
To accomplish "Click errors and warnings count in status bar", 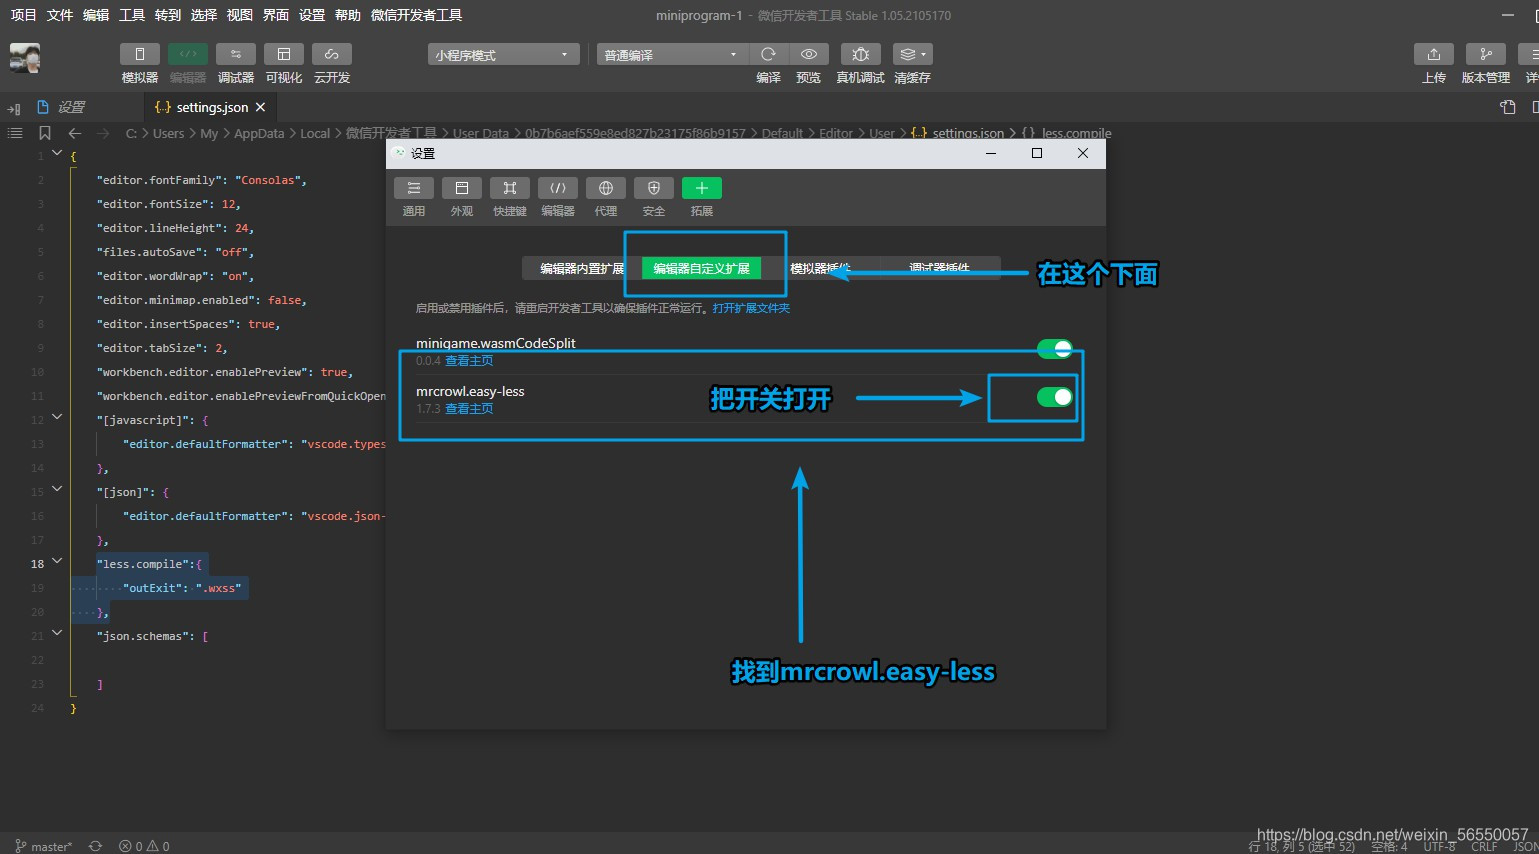I will tap(144, 846).
